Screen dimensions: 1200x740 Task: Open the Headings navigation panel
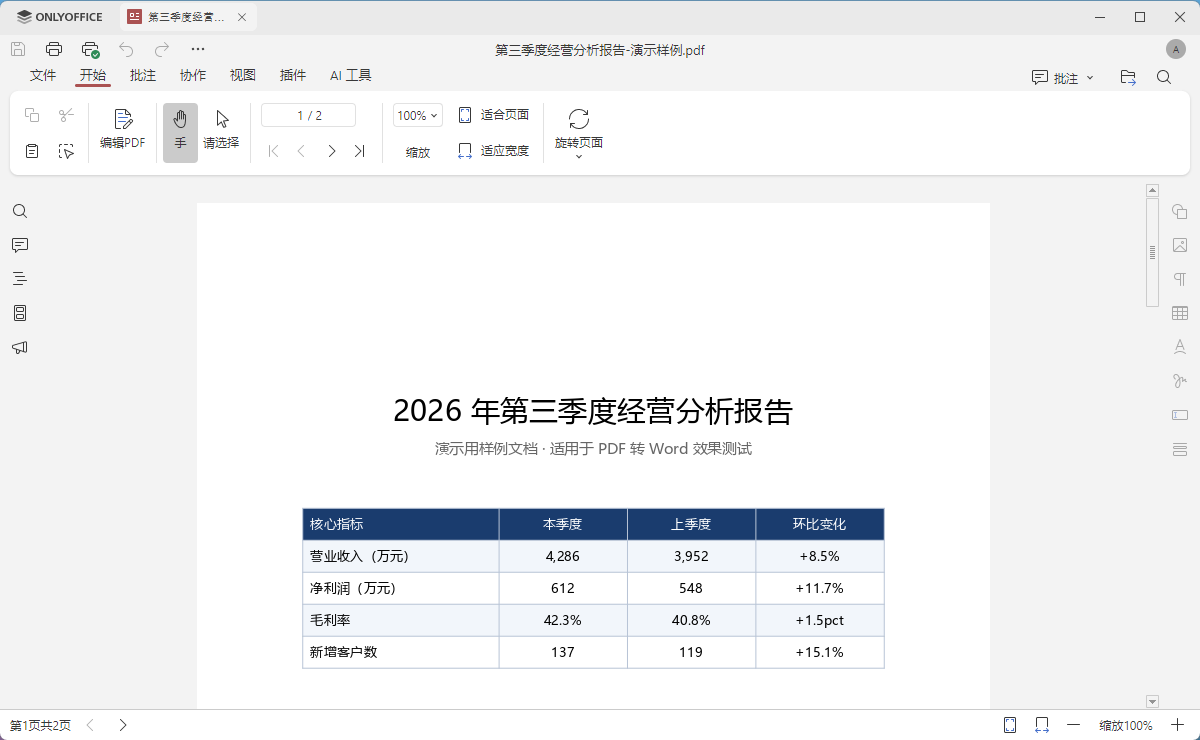[20, 279]
